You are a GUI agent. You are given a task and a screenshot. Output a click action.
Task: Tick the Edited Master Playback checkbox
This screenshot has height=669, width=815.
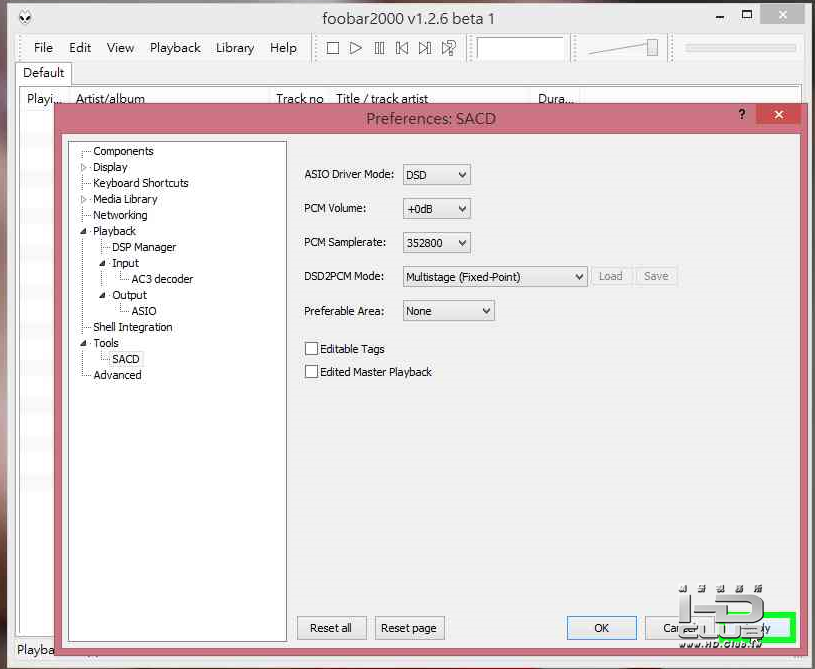point(311,371)
